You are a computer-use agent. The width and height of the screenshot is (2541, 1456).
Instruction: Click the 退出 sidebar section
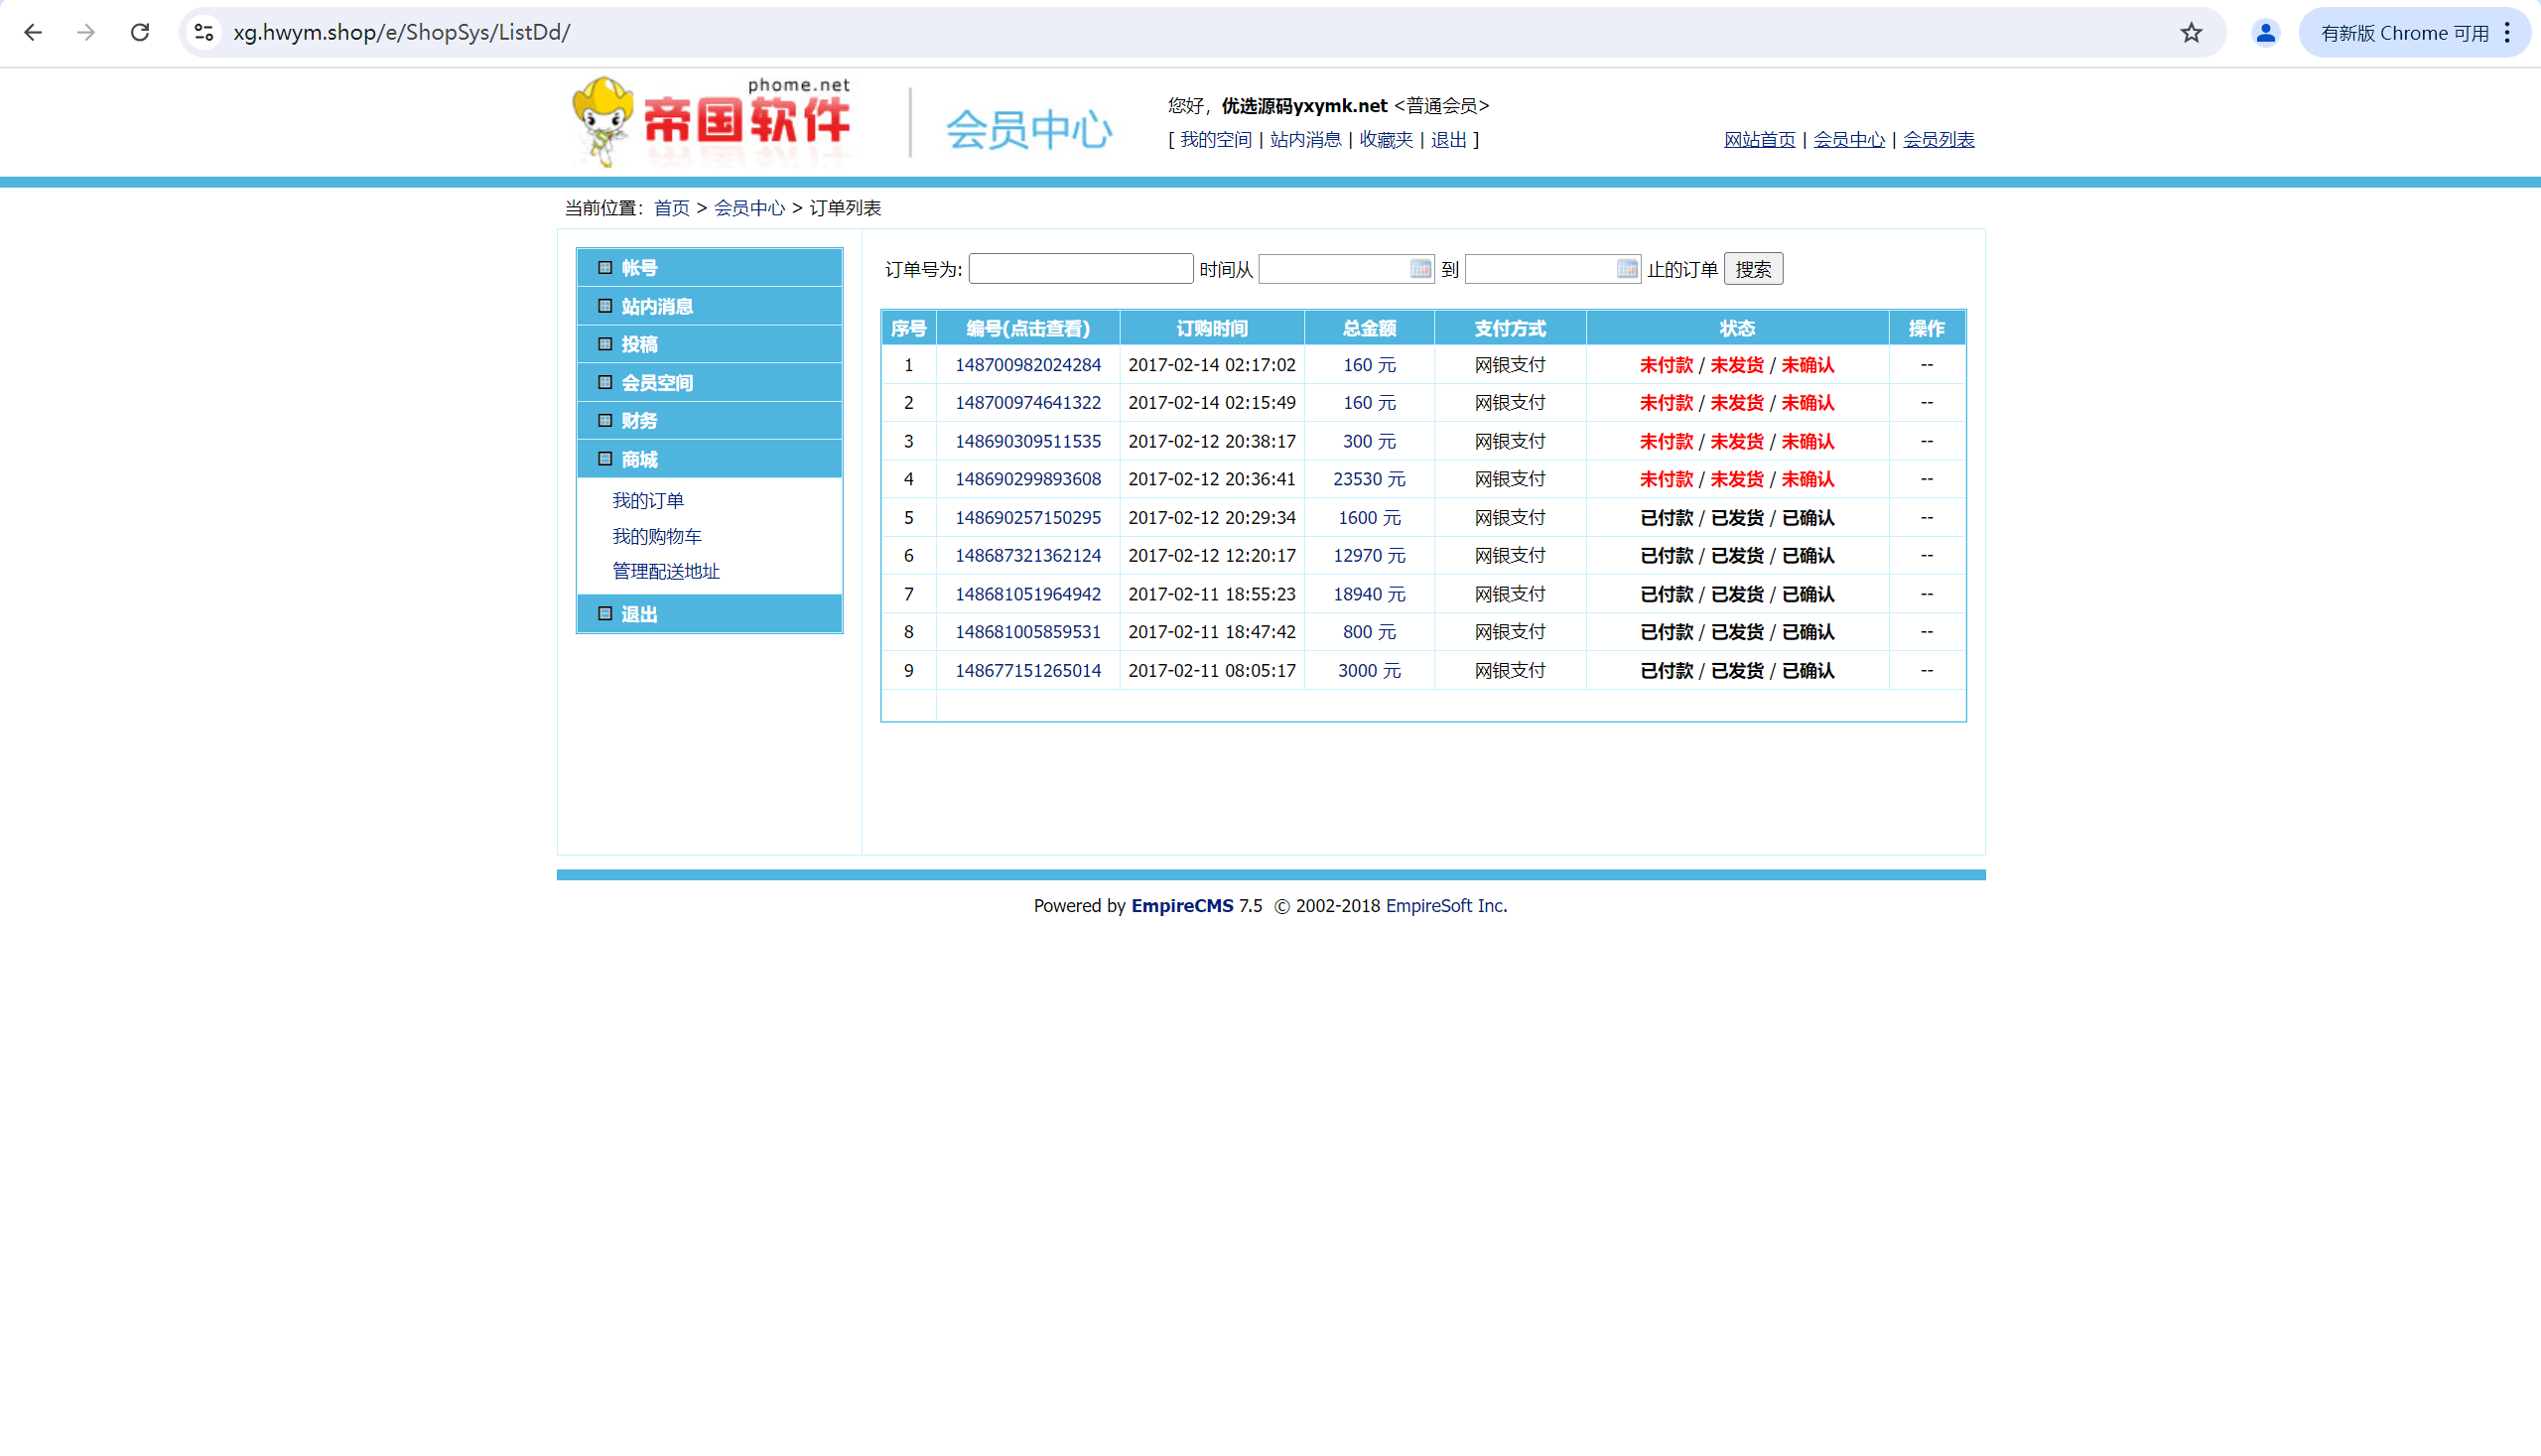709,613
